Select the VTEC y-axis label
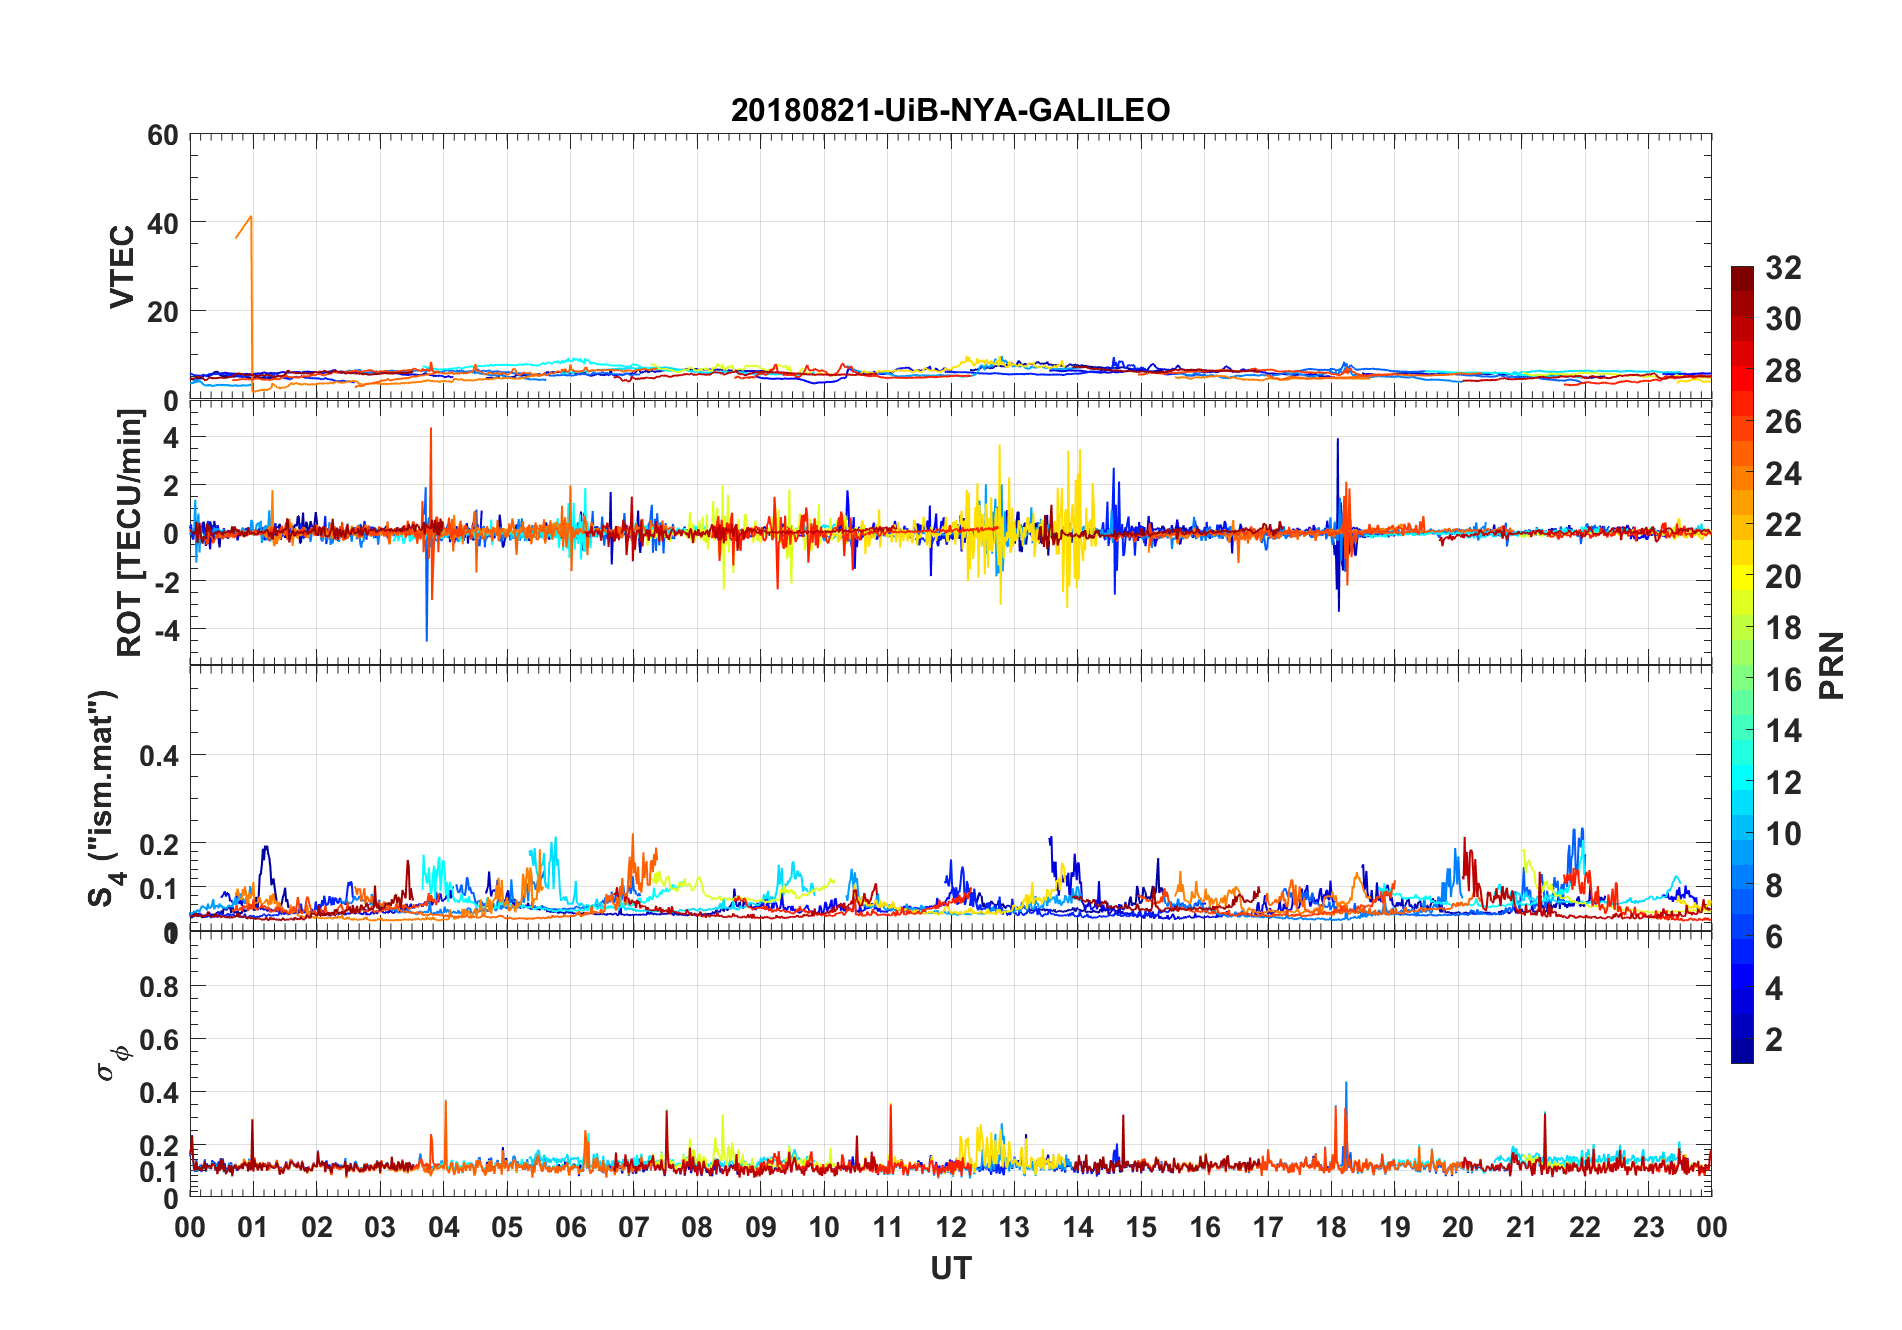This screenshot has height=1330, width=1902. click(122, 267)
